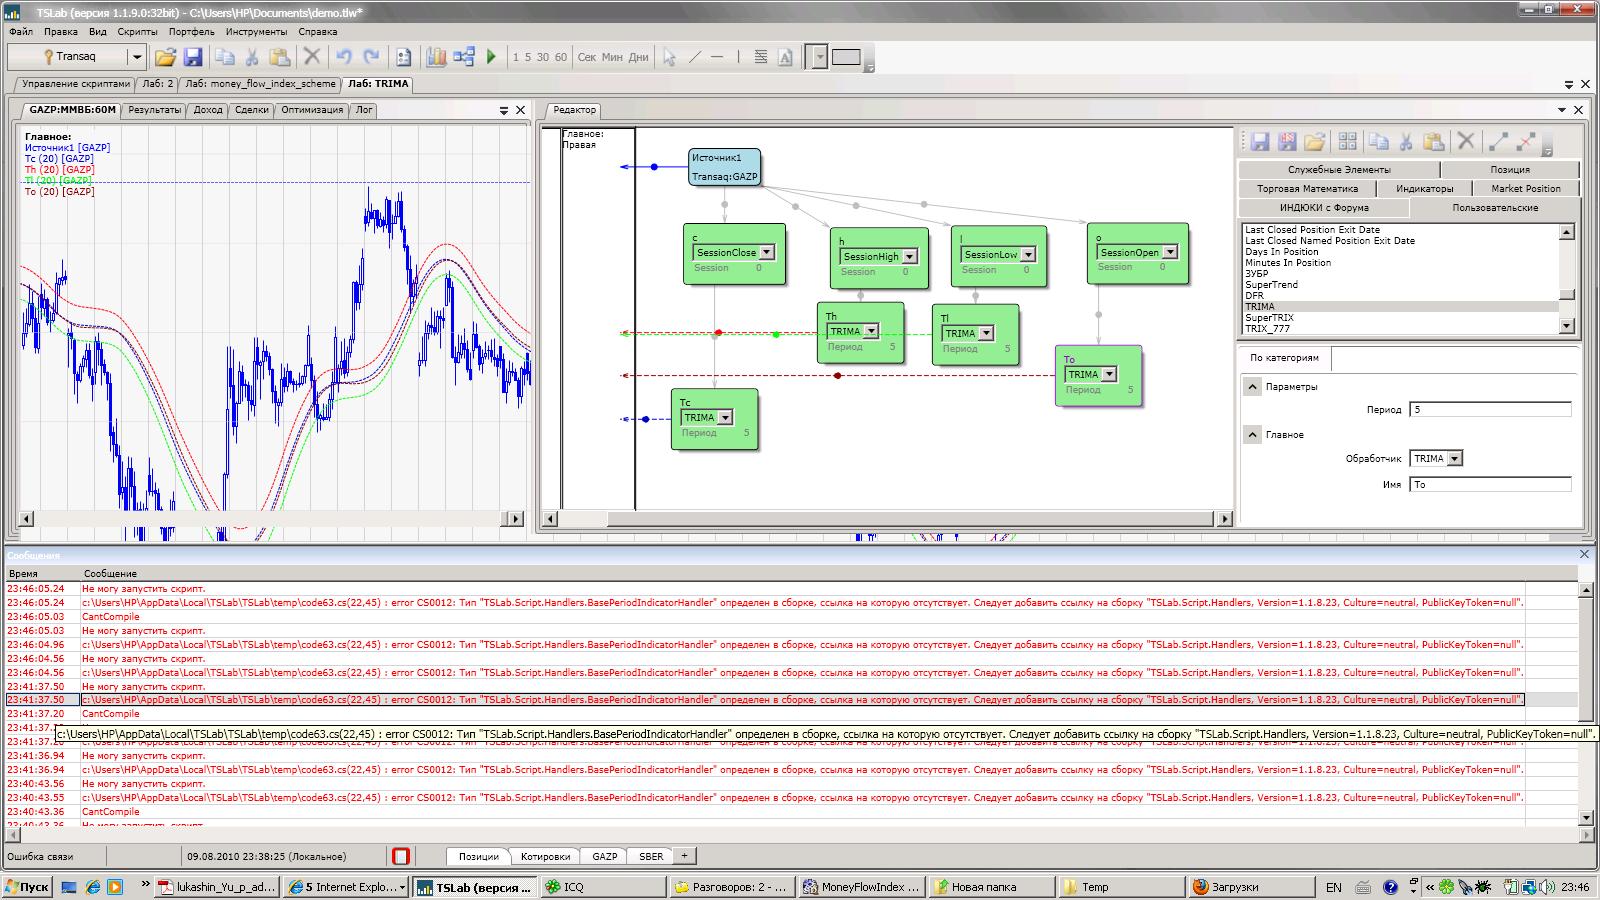Toggle the 60-minute interval button
Image resolution: width=1600 pixels, height=900 pixels.
[x=560, y=57]
